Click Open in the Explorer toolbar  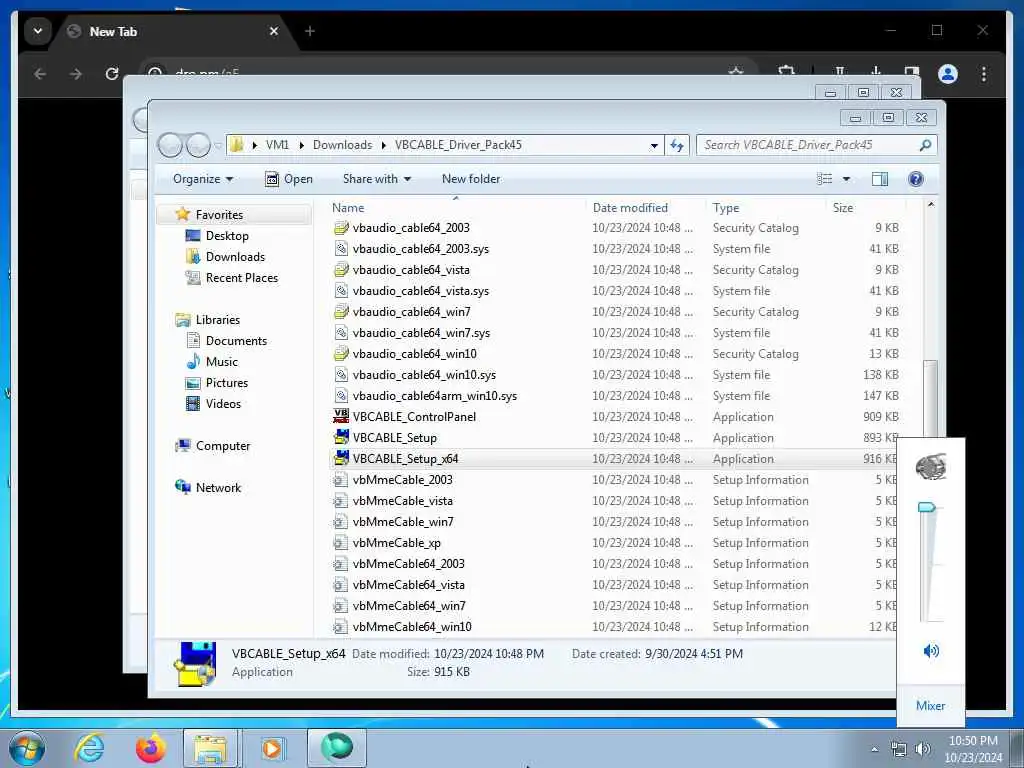[289, 179]
